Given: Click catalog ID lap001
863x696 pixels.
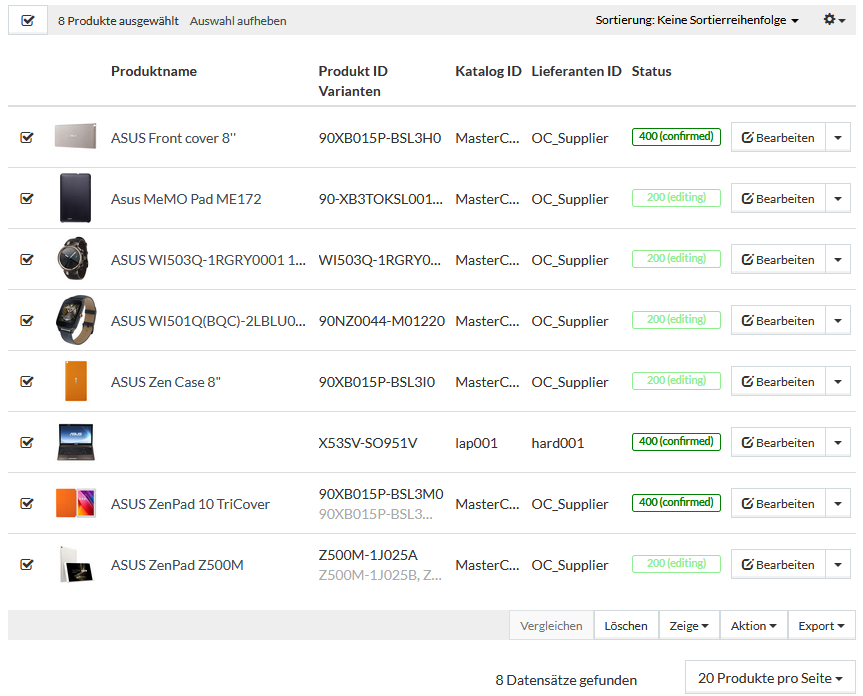Looking at the screenshot, I should (x=476, y=443).
